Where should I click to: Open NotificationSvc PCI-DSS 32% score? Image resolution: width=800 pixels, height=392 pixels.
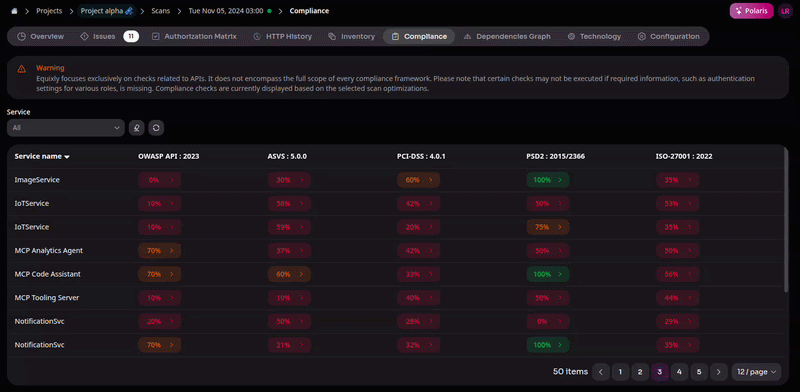(x=418, y=345)
